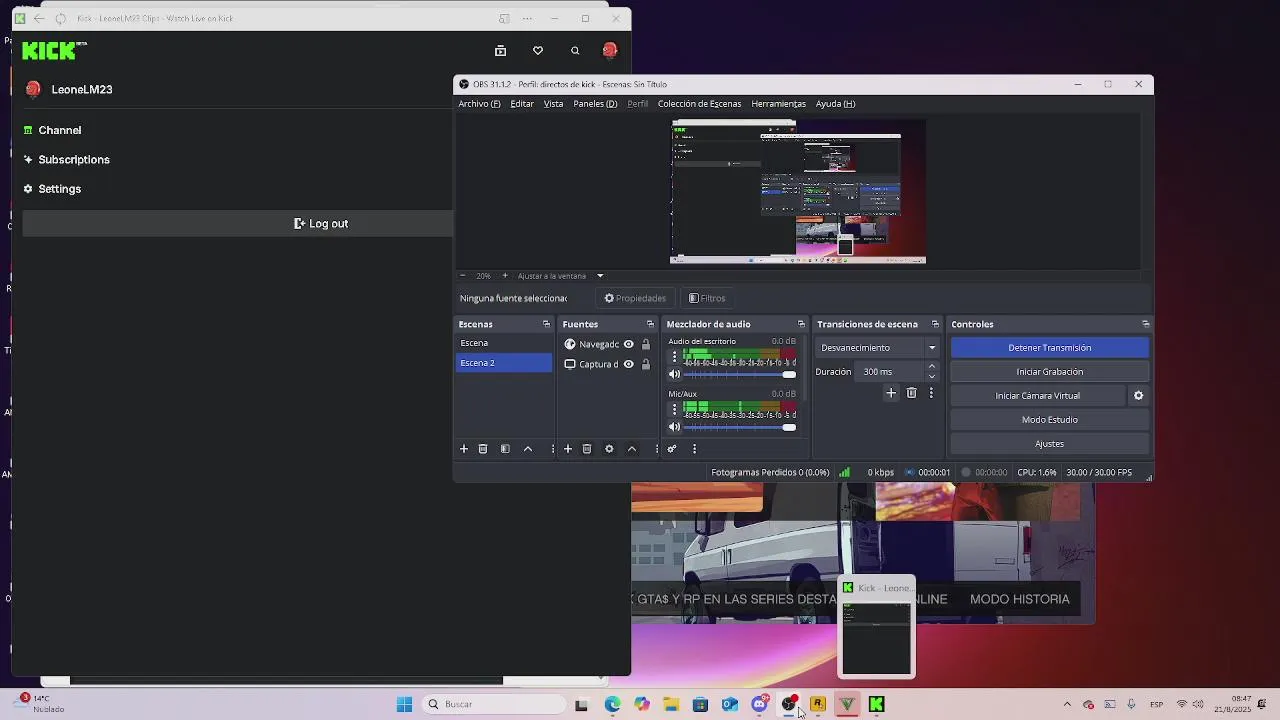Open Audio del escritorio options three-dot menu
The height and width of the screenshot is (720, 1280).
pos(674,357)
